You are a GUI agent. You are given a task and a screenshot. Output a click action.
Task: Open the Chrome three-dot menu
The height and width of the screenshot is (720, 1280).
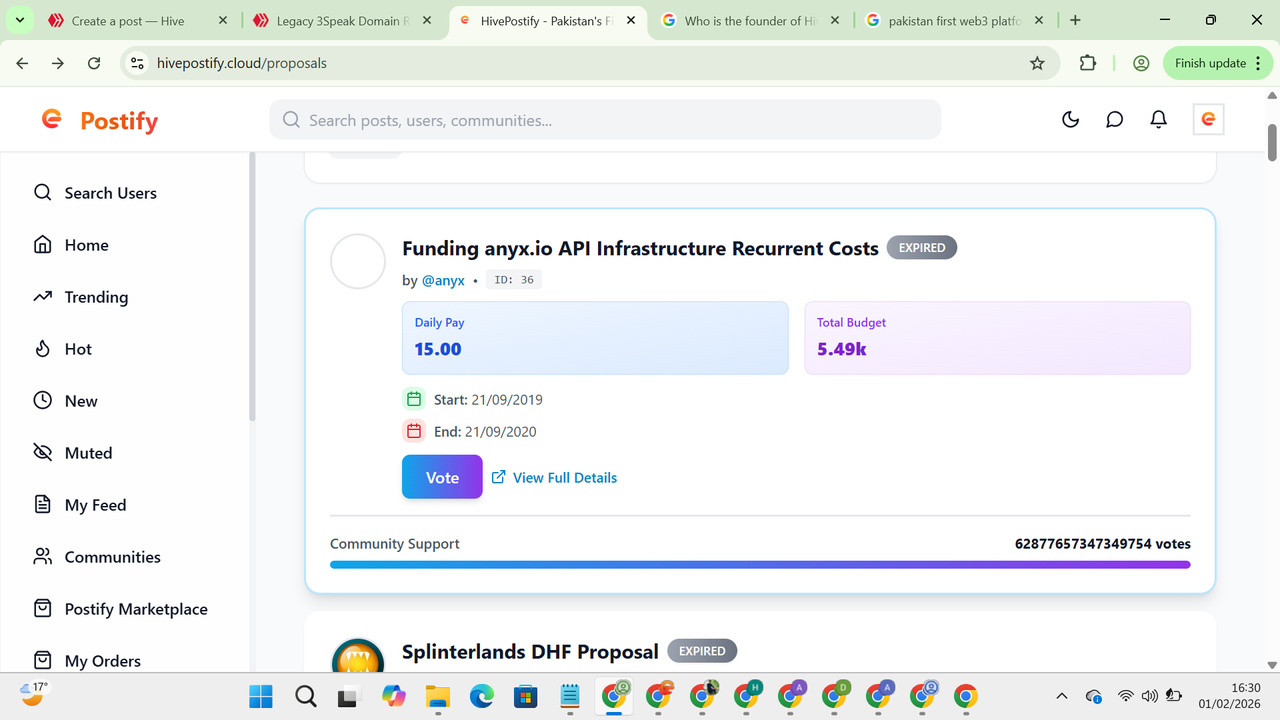pyautogui.click(x=1257, y=63)
